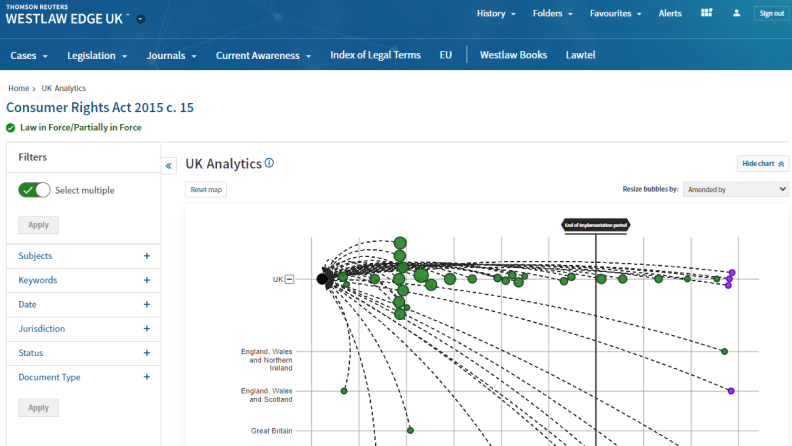Click the plus icon next to Keywords
This screenshot has width=792, height=446.
click(x=147, y=280)
